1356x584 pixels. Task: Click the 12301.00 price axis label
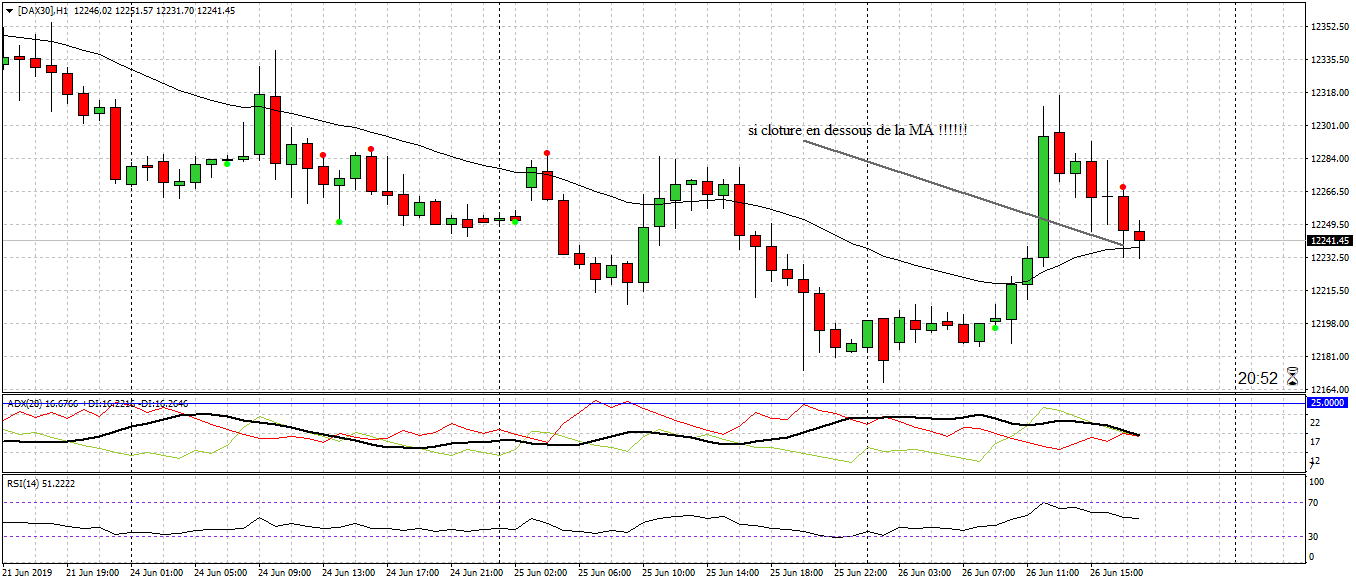pos(1330,126)
